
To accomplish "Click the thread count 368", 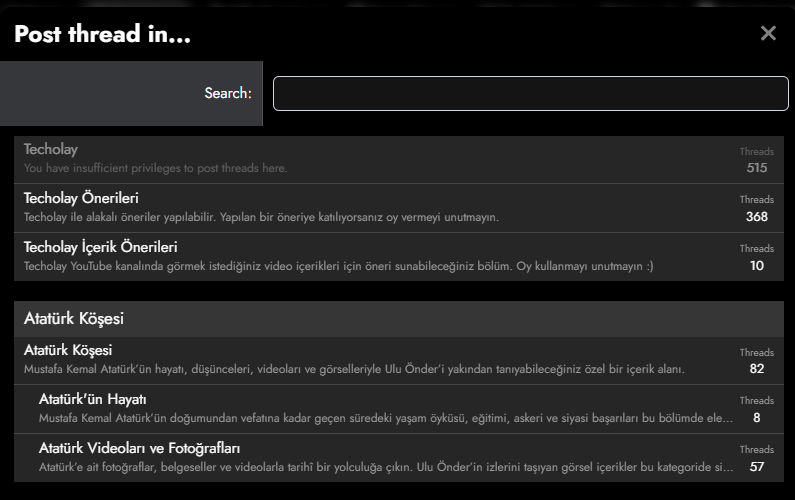I will tap(756, 217).
